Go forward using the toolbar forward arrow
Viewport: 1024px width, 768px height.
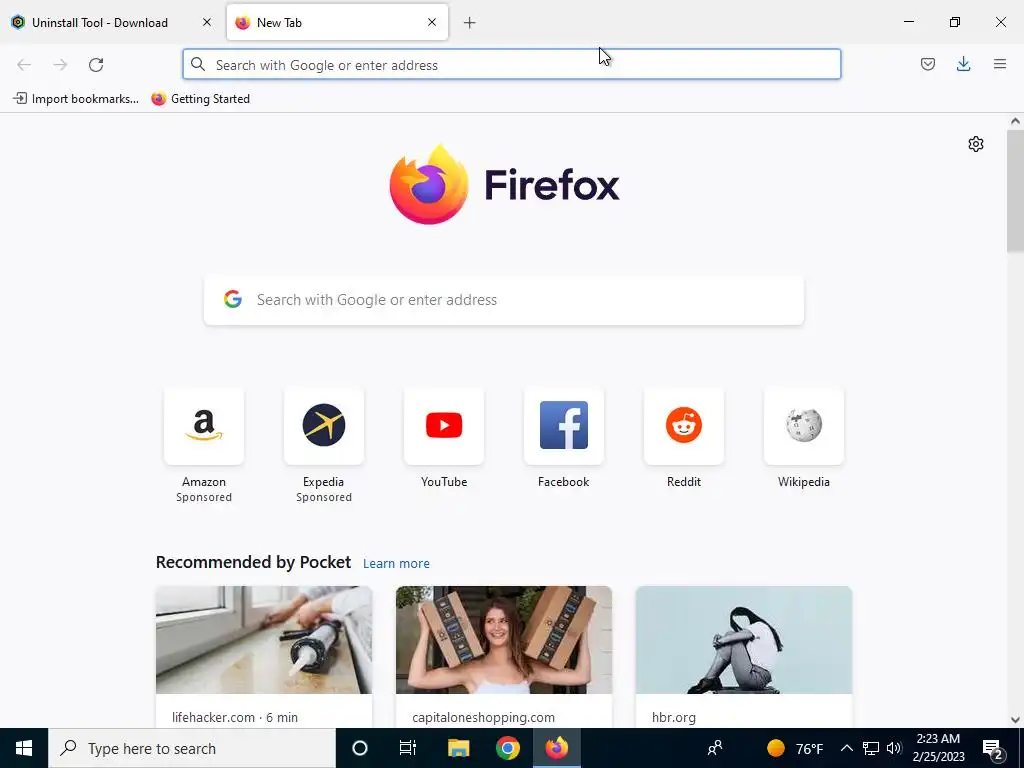(x=60, y=65)
